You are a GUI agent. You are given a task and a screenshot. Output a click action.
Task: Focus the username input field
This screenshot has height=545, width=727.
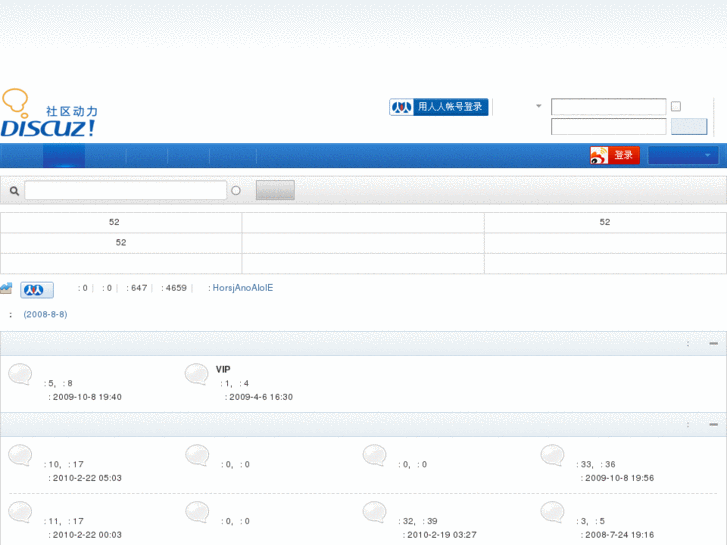click(x=608, y=107)
